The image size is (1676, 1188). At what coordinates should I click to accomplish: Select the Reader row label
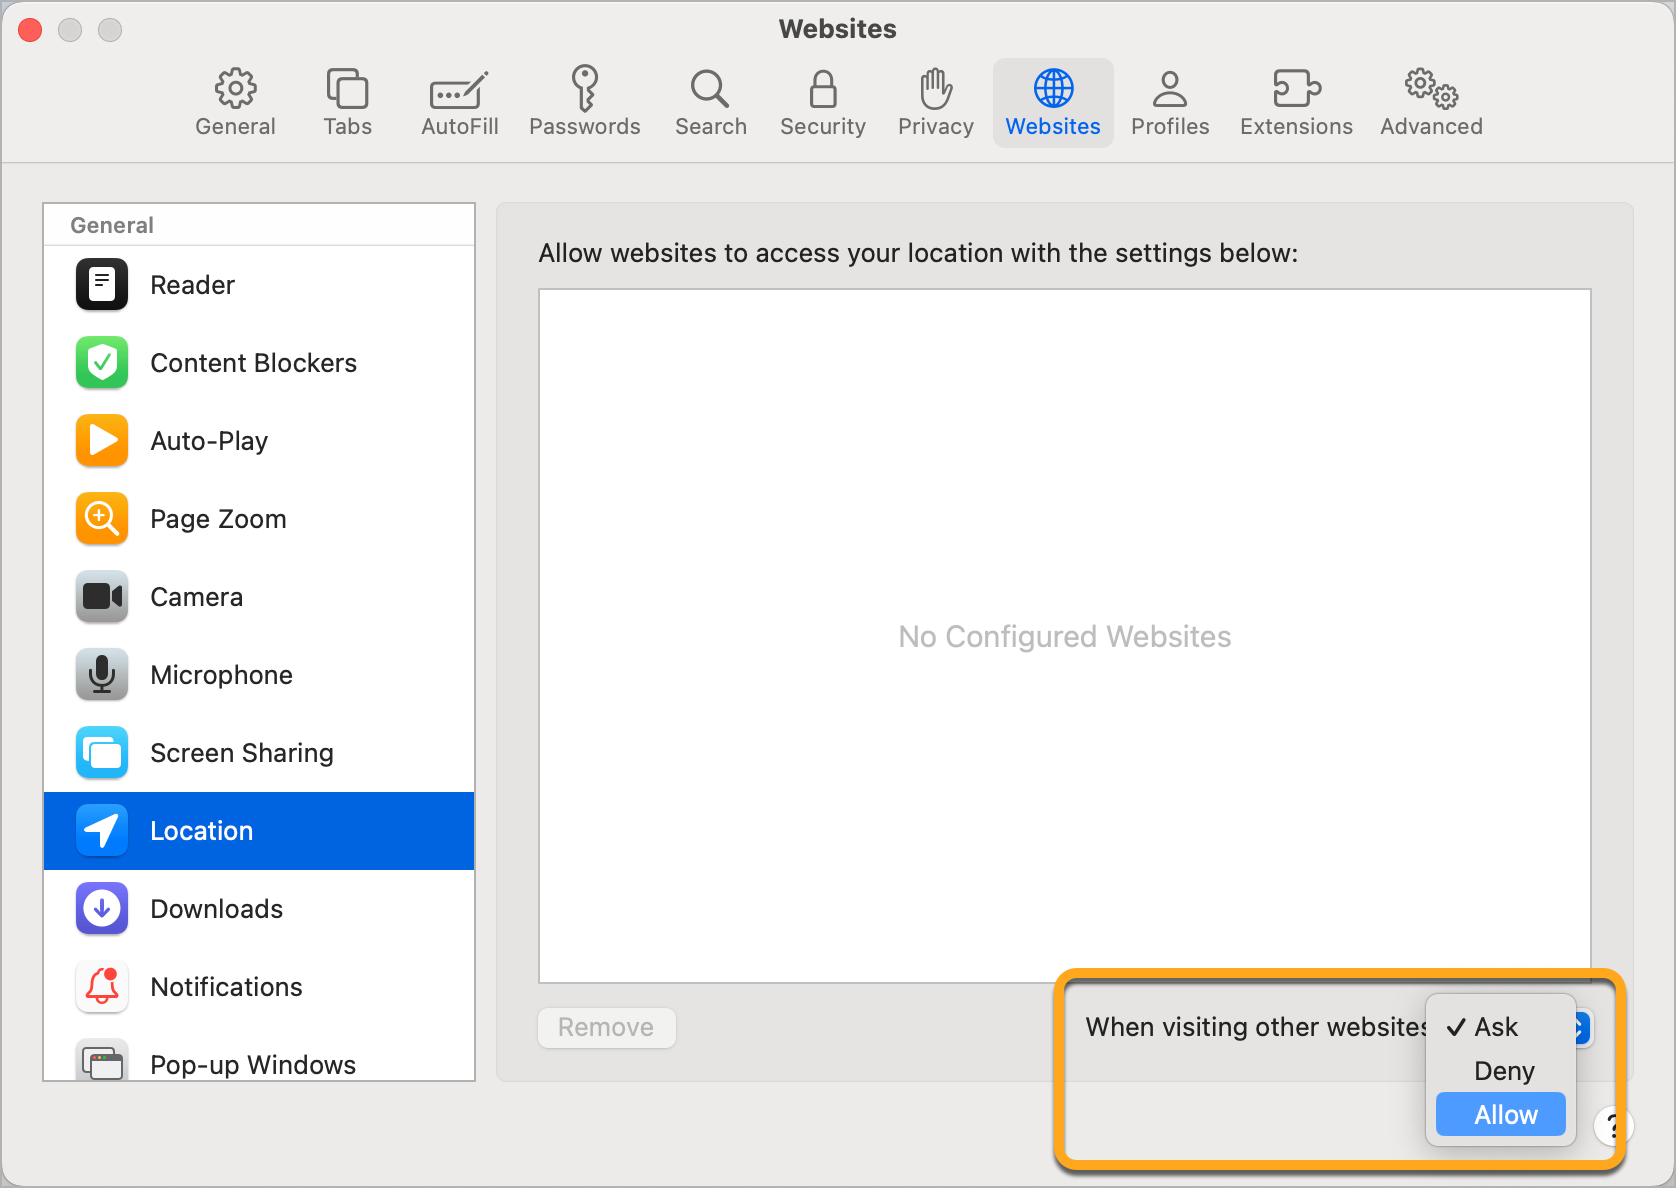pyautogui.click(x=192, y=285)
